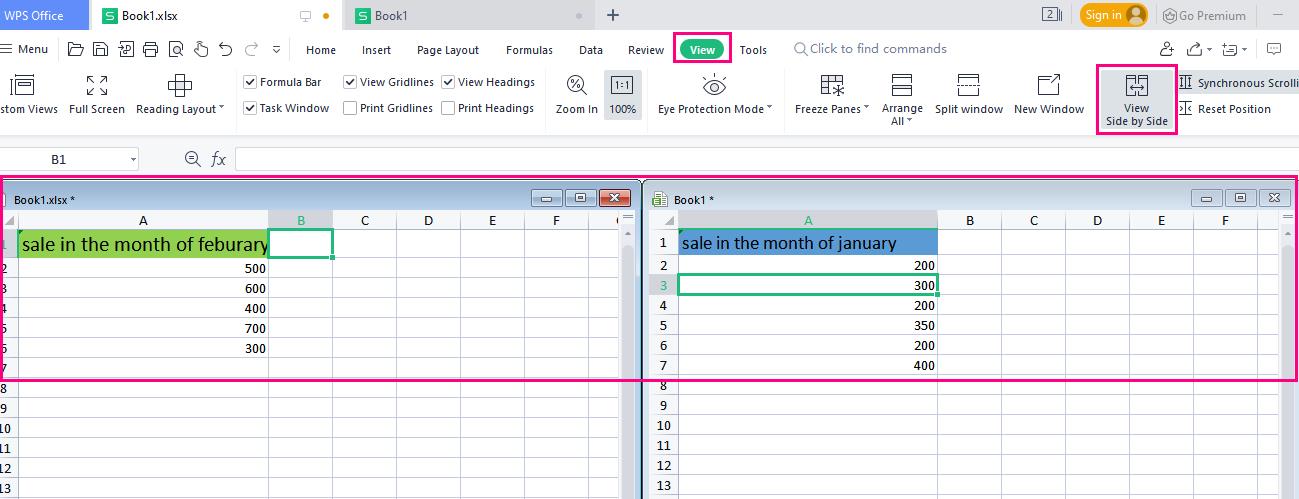Click the monitor icon on Book1.xlsx tab
This screenshot has height=499, width=1299.
point(306,16)
